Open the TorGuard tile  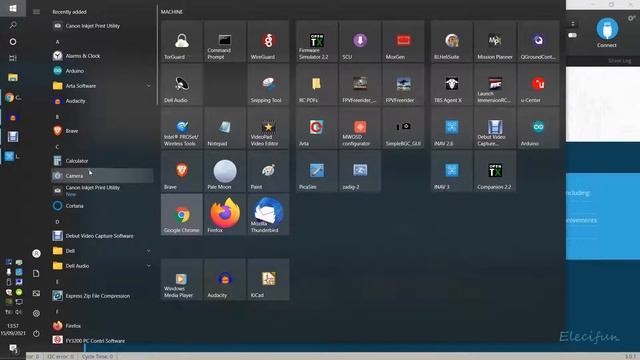click(182, 42)
